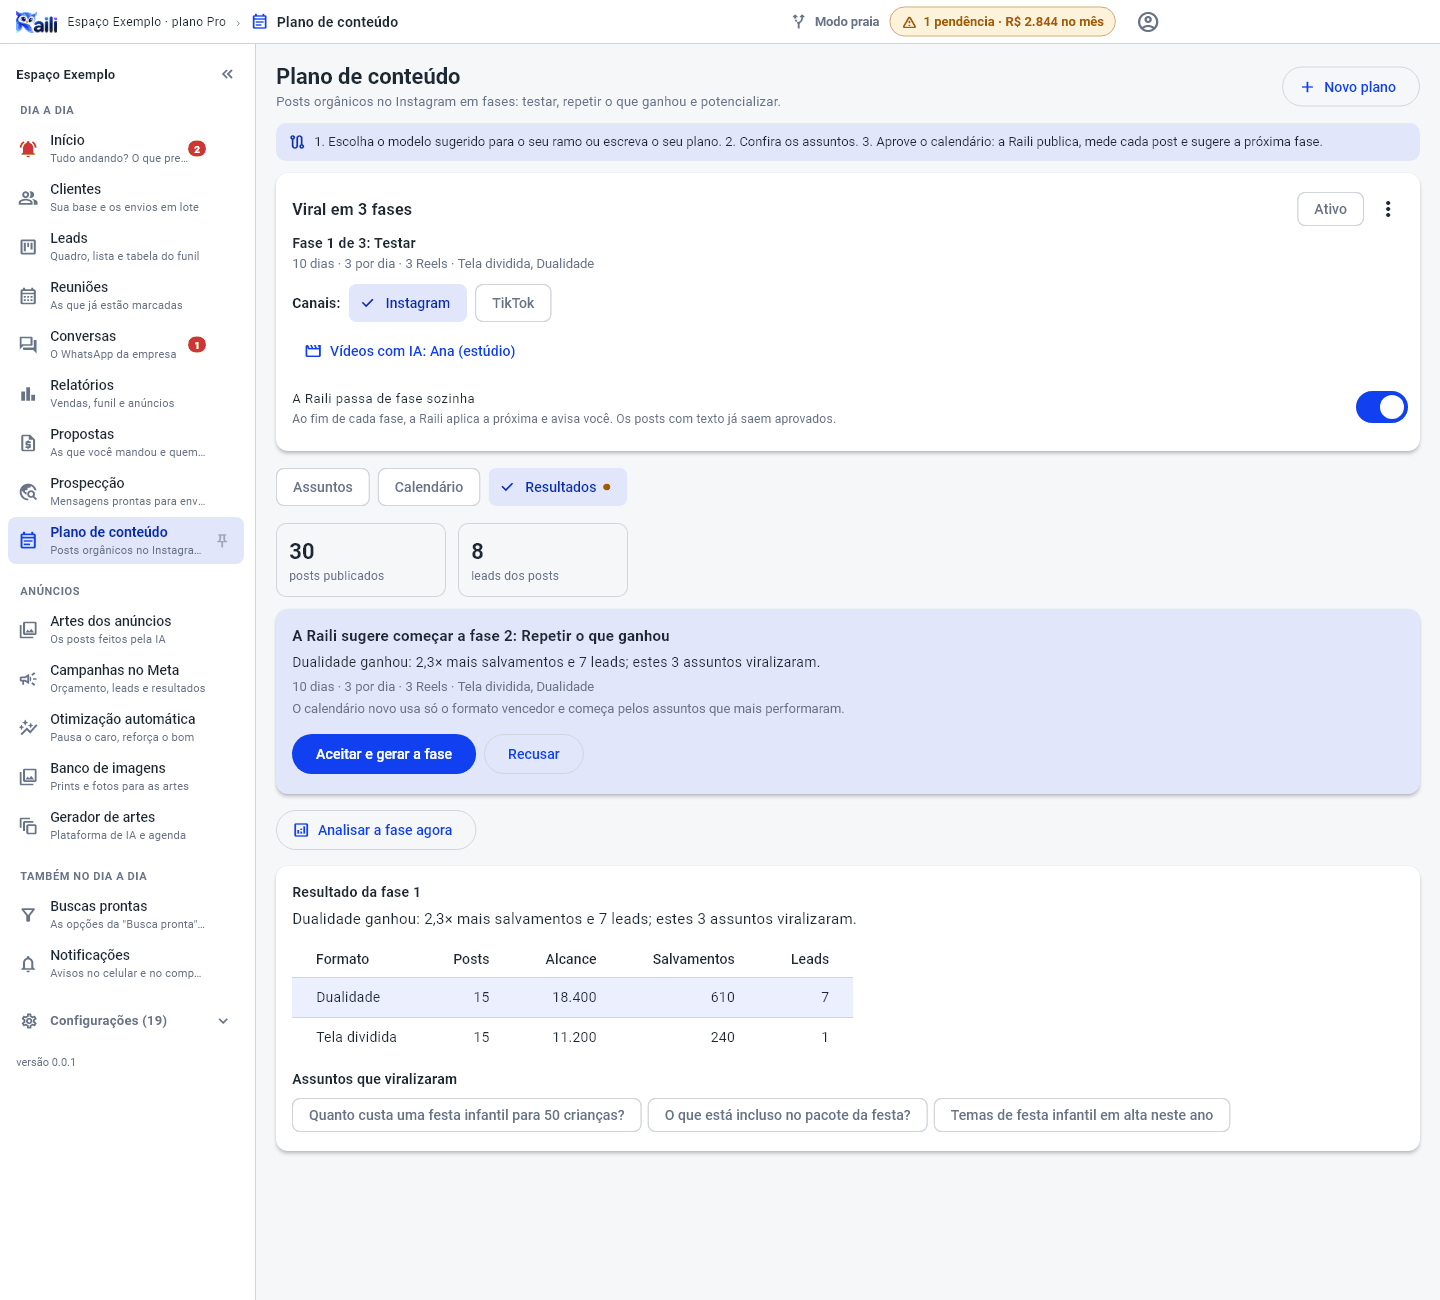The image size is (1440, 1300).
Task: Open Gerador de artes copy icon
Action: click(28, 826)
